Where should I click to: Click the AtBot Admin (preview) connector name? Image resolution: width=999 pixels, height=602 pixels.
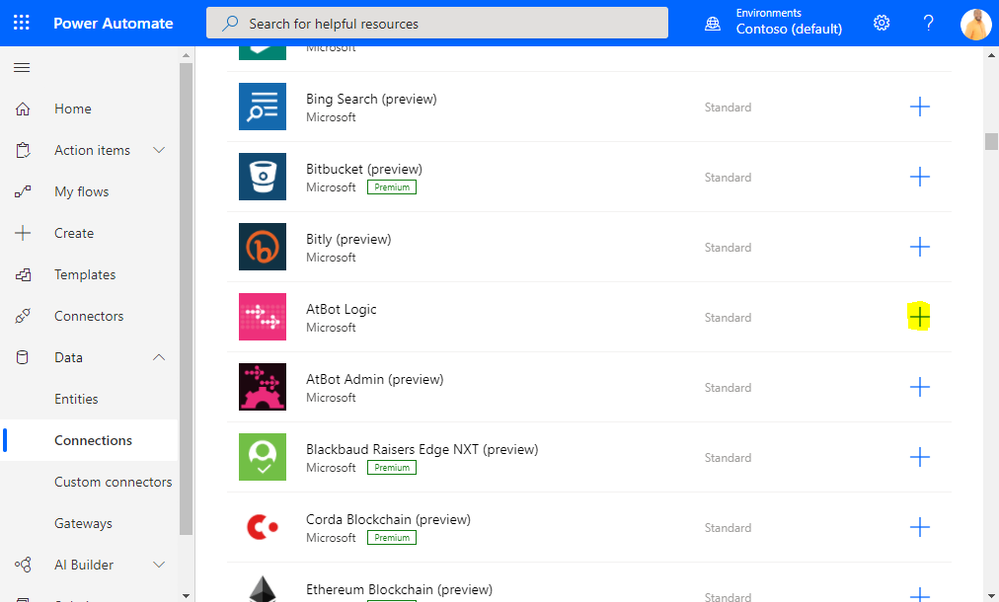pyautogui.click(x=375, y=380)
